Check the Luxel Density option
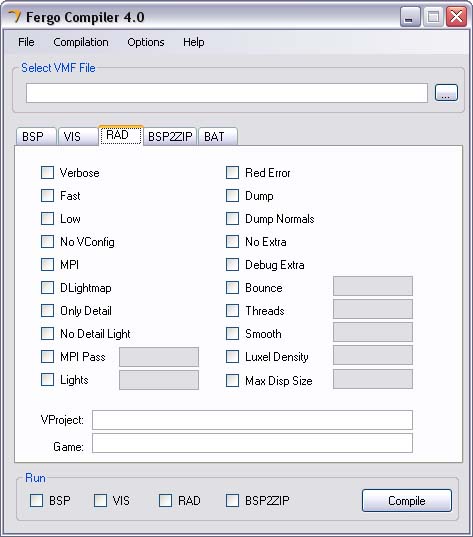Screen dimensions: 473x537 pos(232,357)
